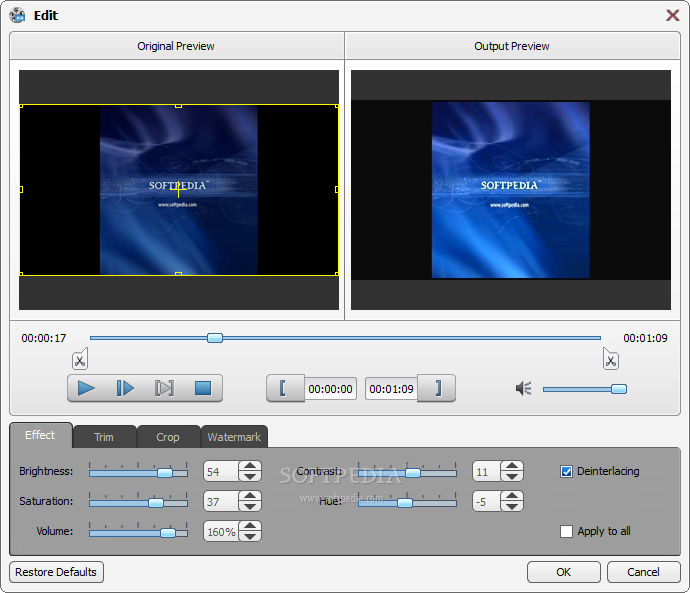Click the Contrast value field showing 11

pyautogui.click(x=487, y=472)
